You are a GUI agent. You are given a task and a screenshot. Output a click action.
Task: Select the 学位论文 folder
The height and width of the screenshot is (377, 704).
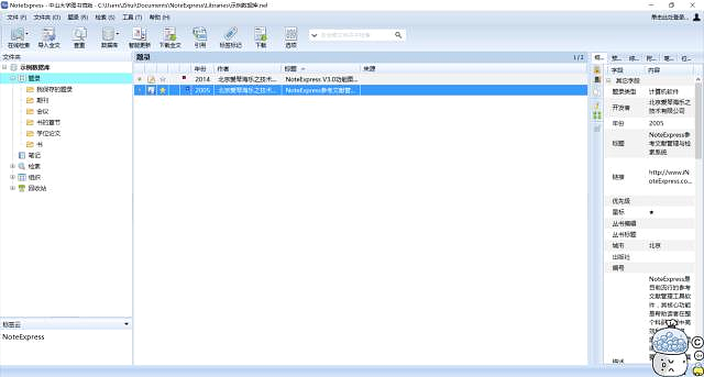coord(48,133)
